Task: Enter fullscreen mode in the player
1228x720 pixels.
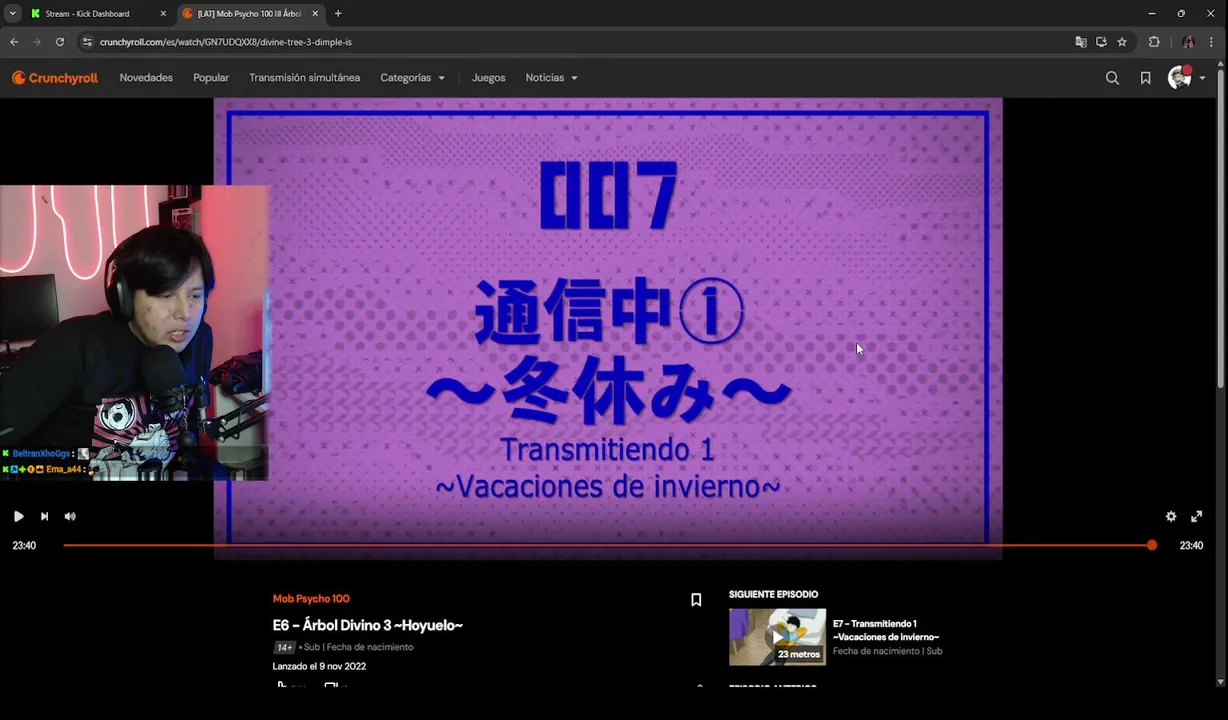Action: [1196, 516]
